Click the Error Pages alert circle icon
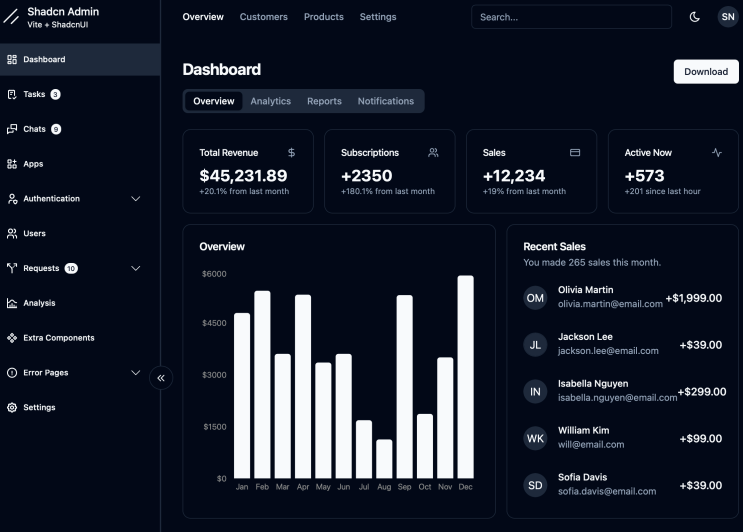743x532 pixels. (x=12, y=373)
